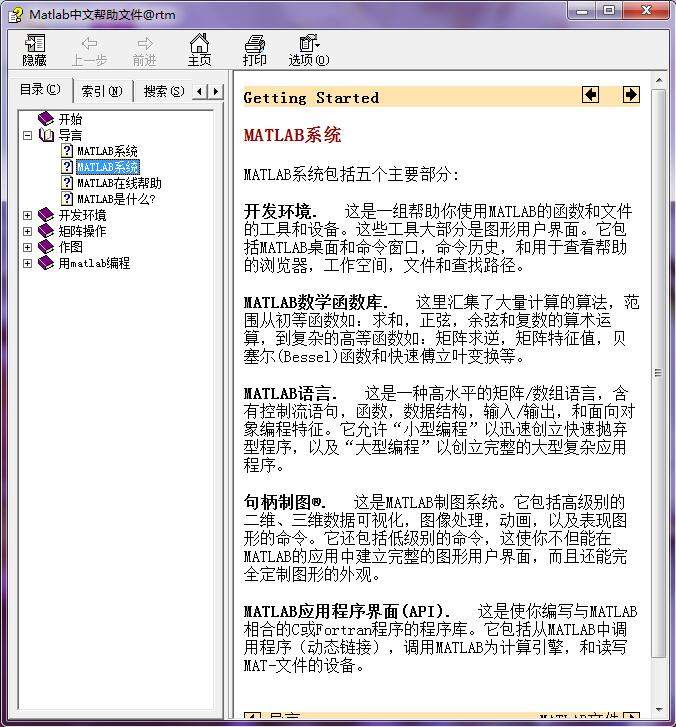676x727 pixels.
Task: Click the content pane scroll down arrow
Action: 659,710
